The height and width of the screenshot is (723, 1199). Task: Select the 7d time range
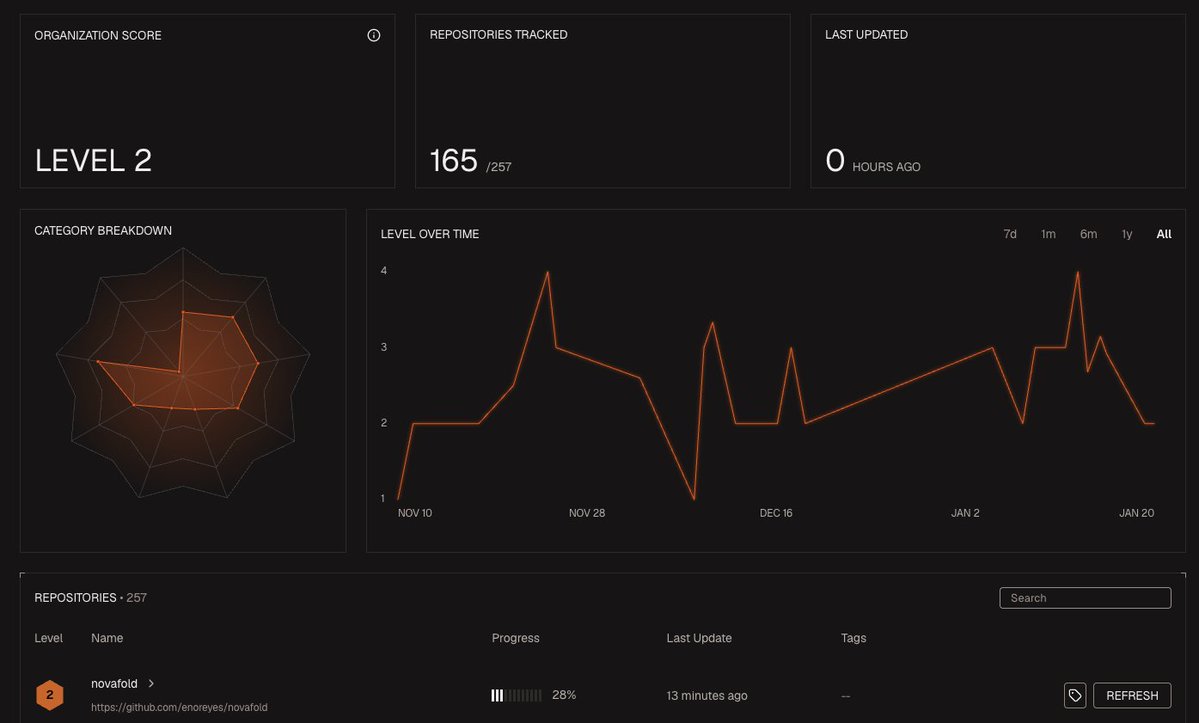coord(1009,233)
